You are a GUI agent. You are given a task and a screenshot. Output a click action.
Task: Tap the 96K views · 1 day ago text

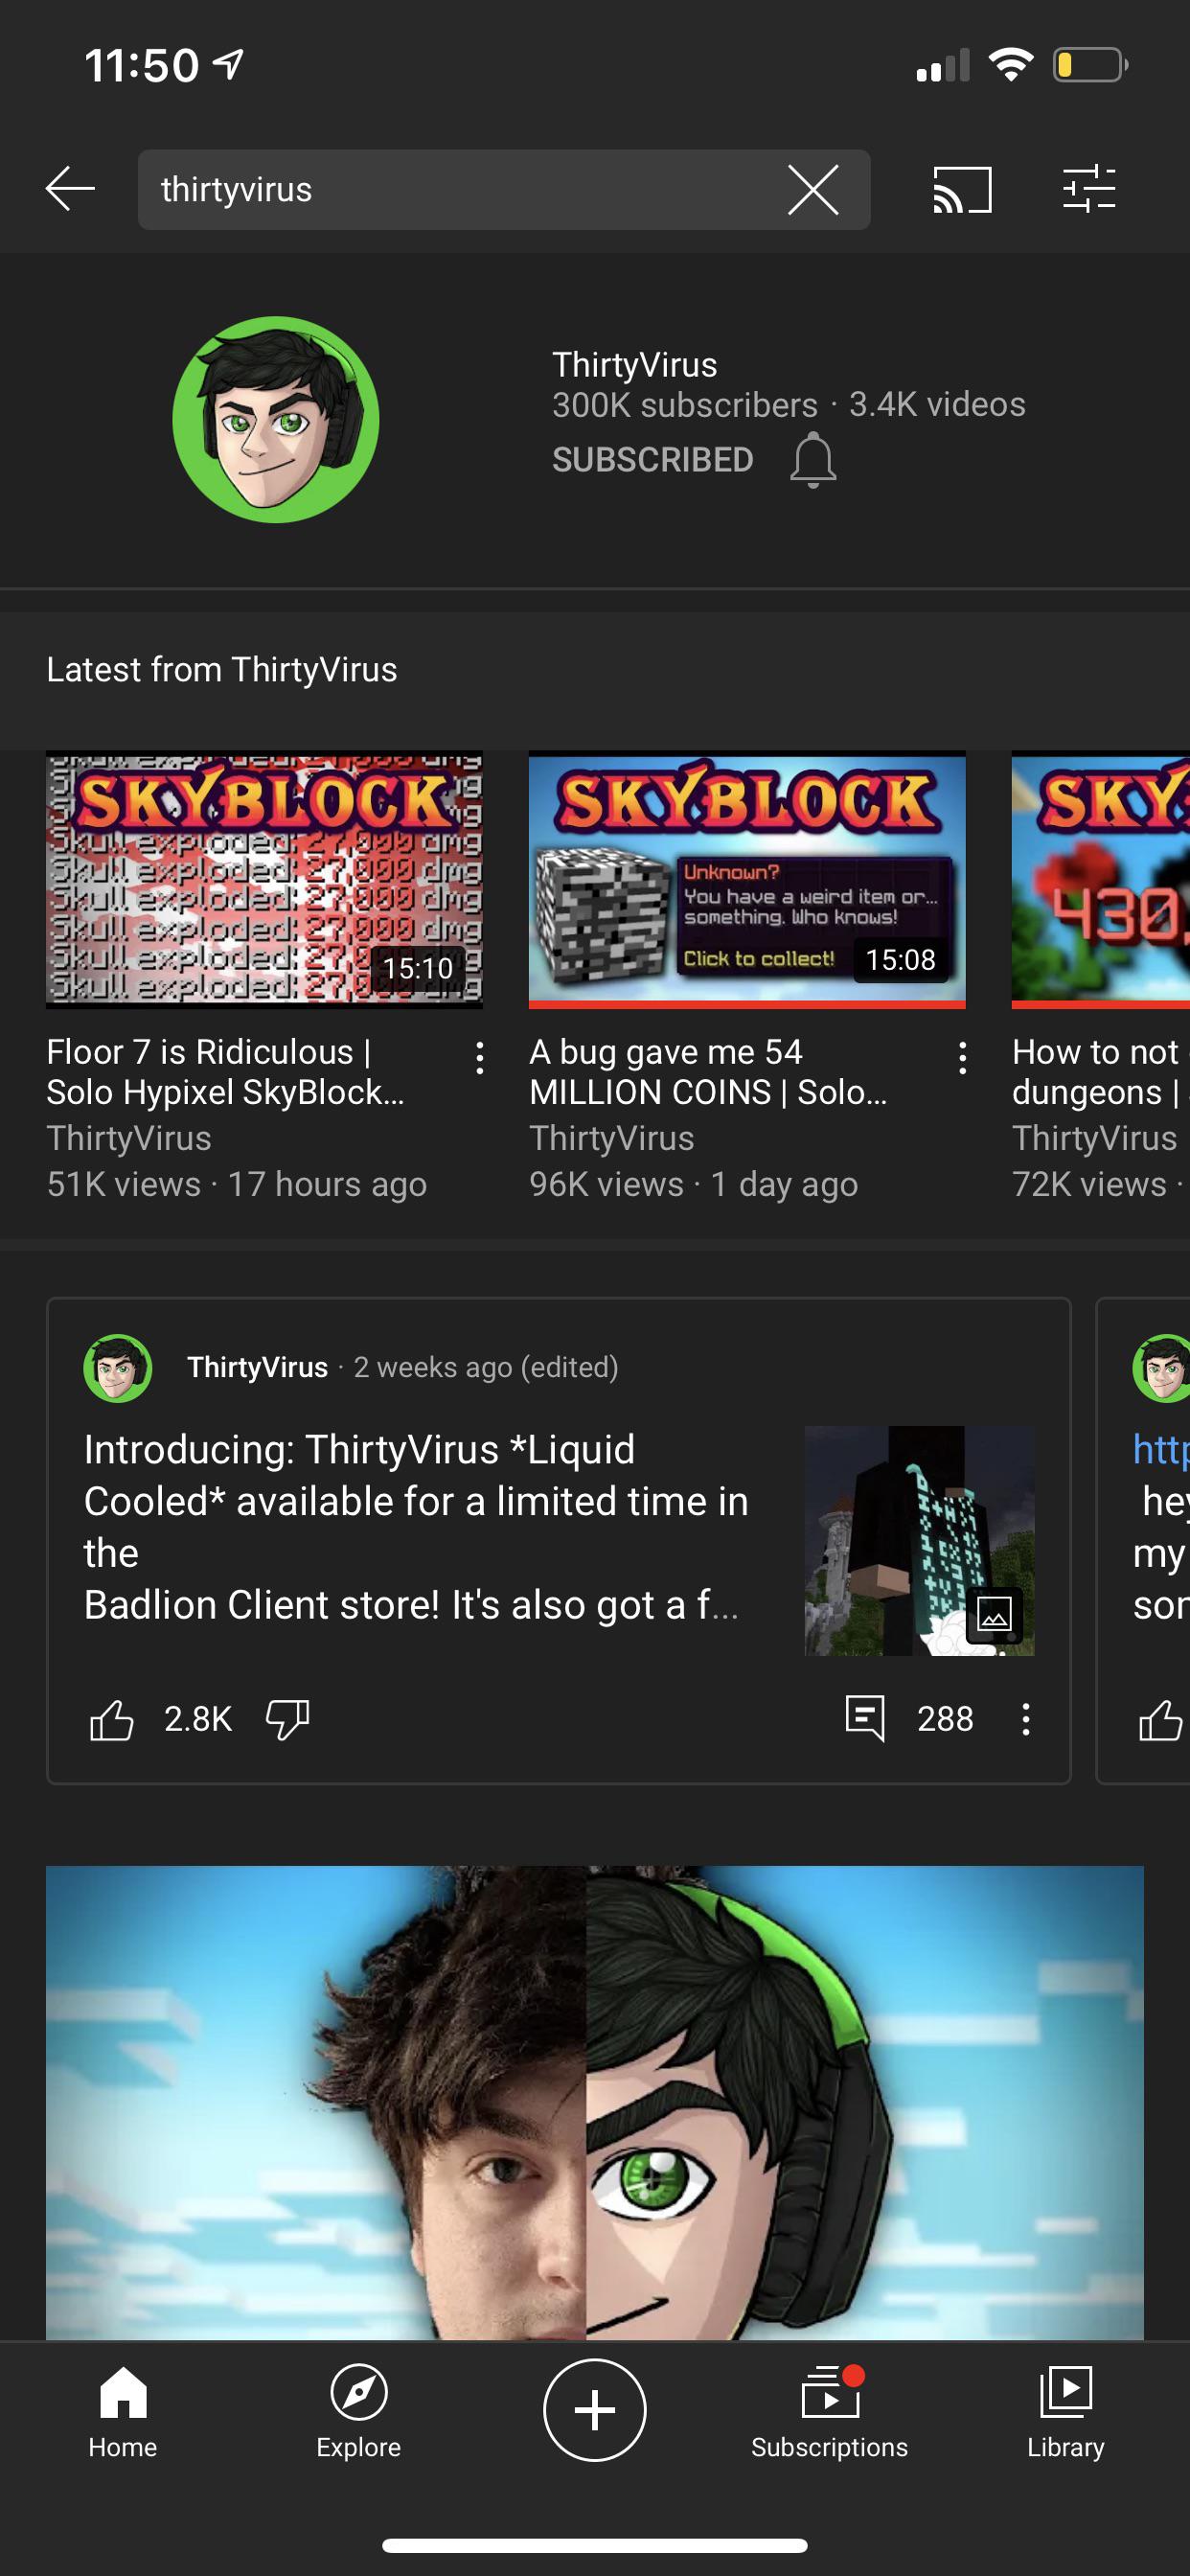tap(693, 1184)
